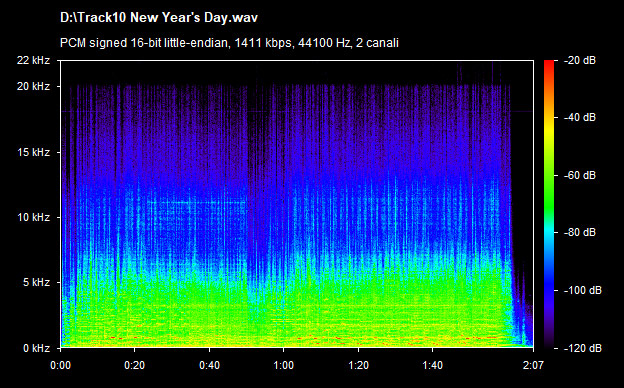Click the 1:40 time marker
This screenshot has width=624, height=388.
coord(433,365)
